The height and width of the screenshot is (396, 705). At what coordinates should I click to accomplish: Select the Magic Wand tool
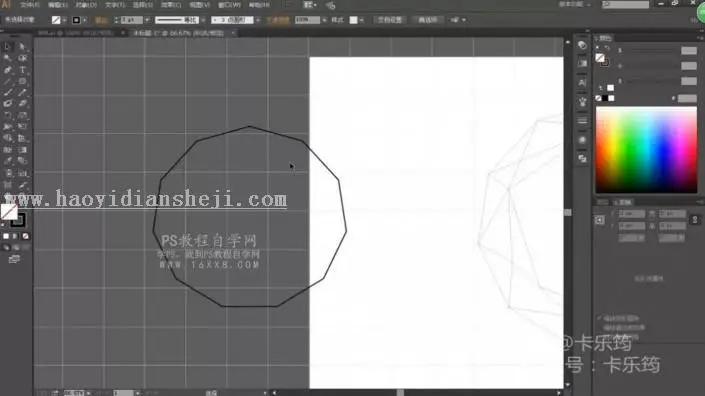click(8, 58)
